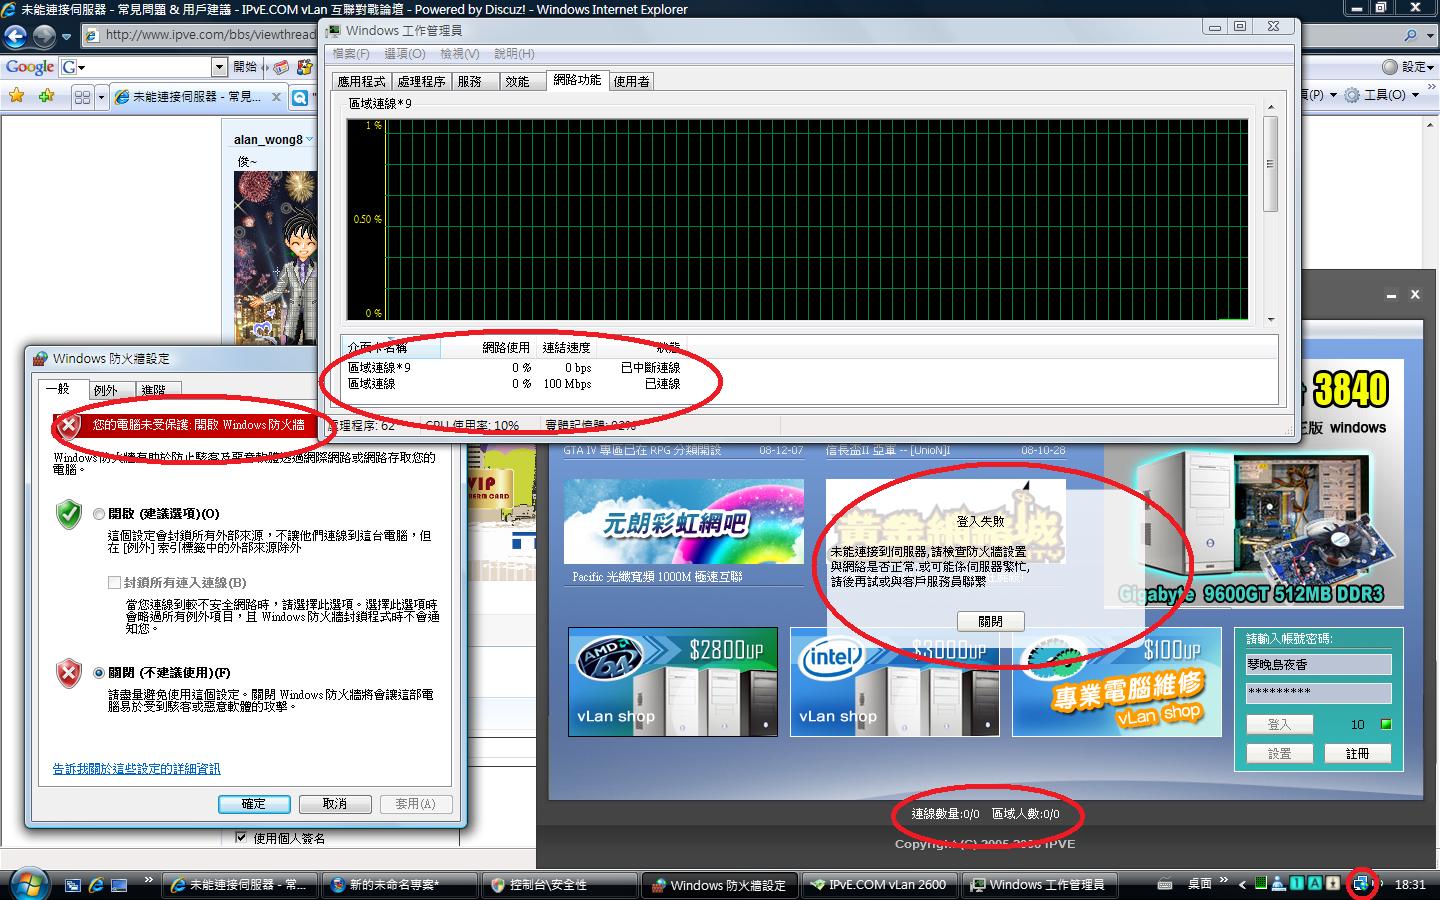Click the vLan password field
The height and width of the screenshot is (900, 1440).
1318,693
